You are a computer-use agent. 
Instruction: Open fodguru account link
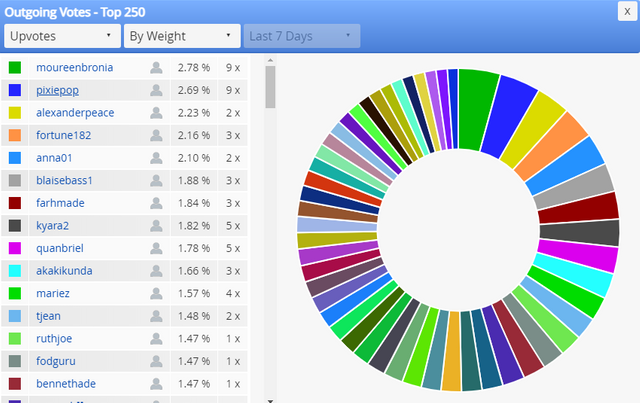(x=56, y=361)
